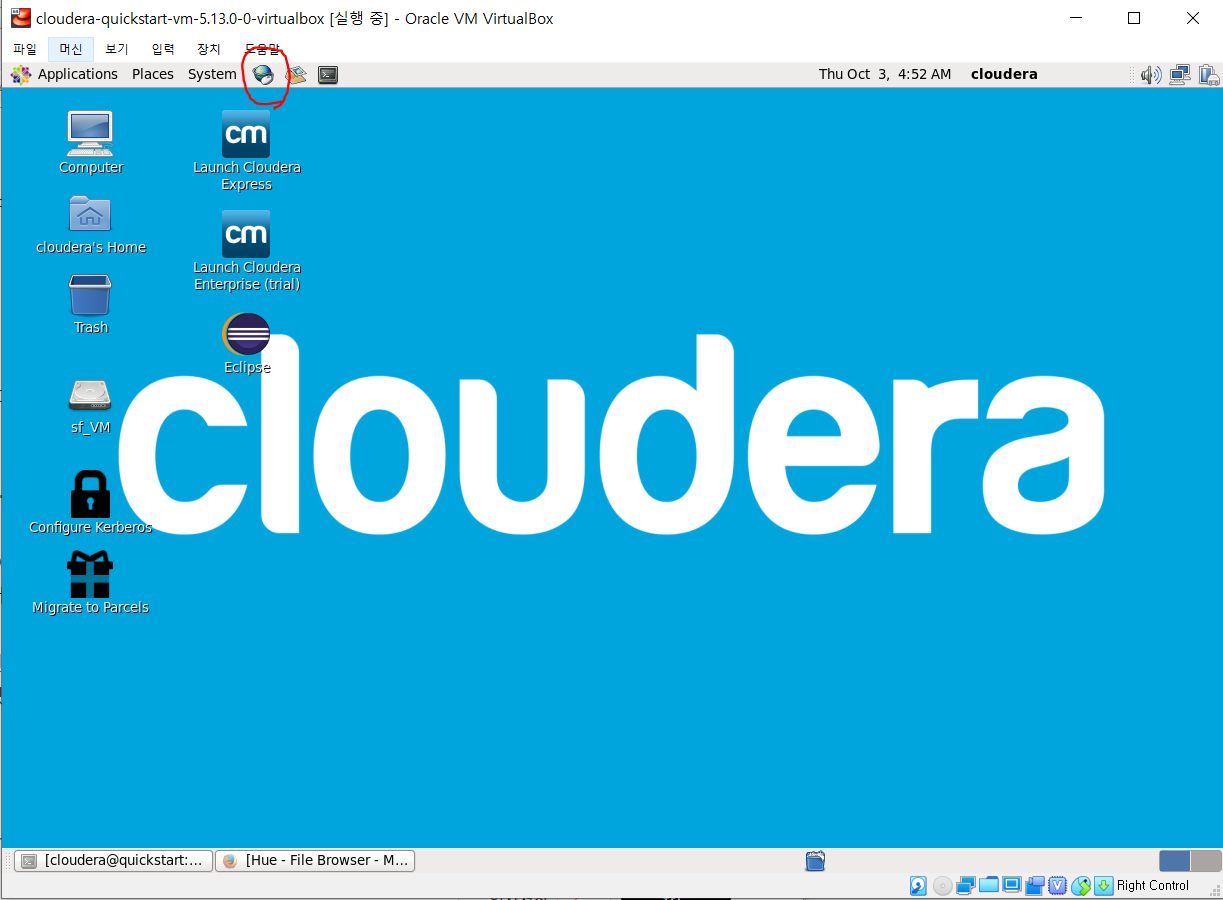Click the date and time clock
The height and width of the screenshot is (900, 1223).
(885, 74)
